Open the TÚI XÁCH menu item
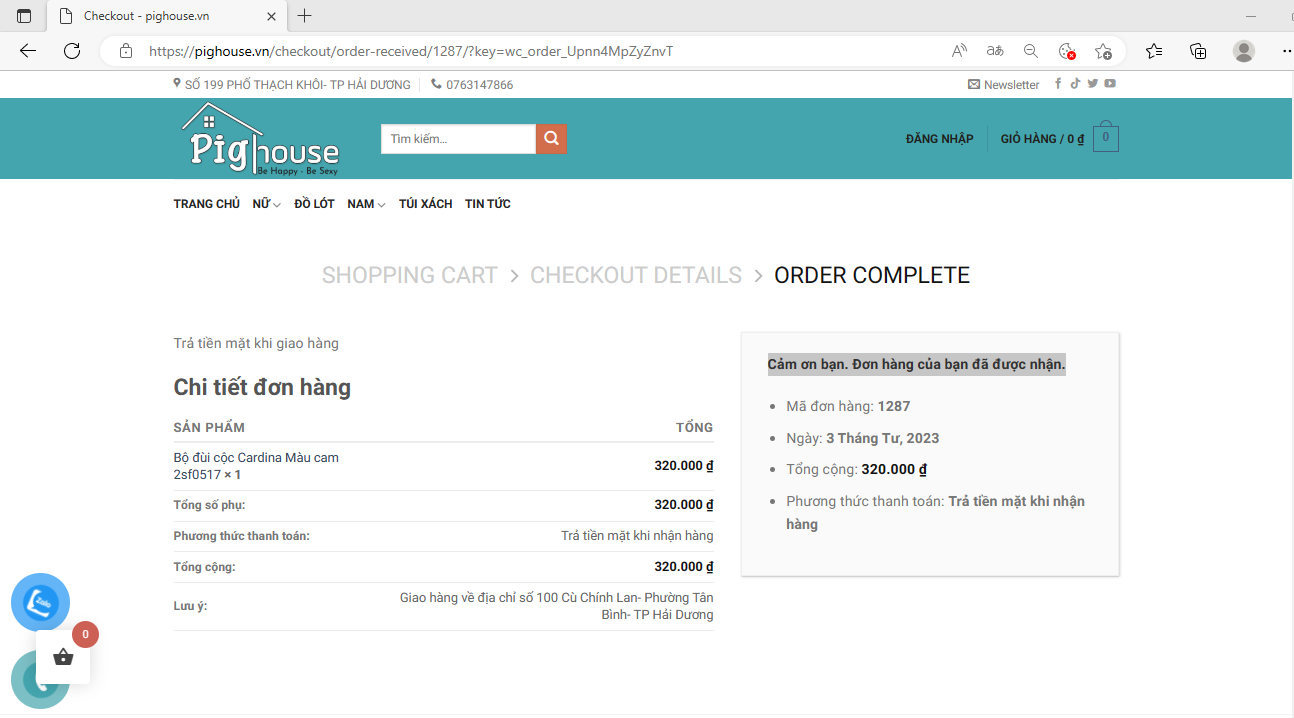 click(x=425, y=204)
